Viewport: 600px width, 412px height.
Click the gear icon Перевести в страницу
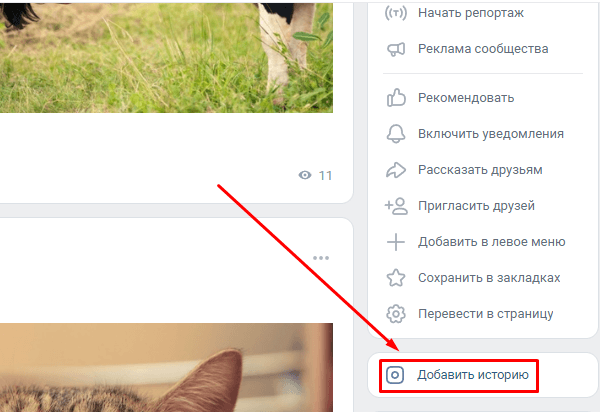[x=396, y=314]
